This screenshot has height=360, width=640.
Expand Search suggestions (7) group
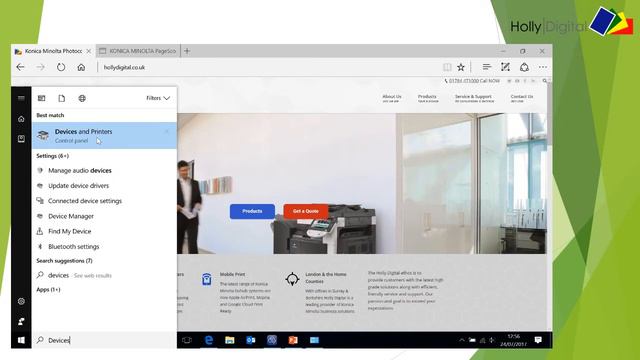point(64,261)
